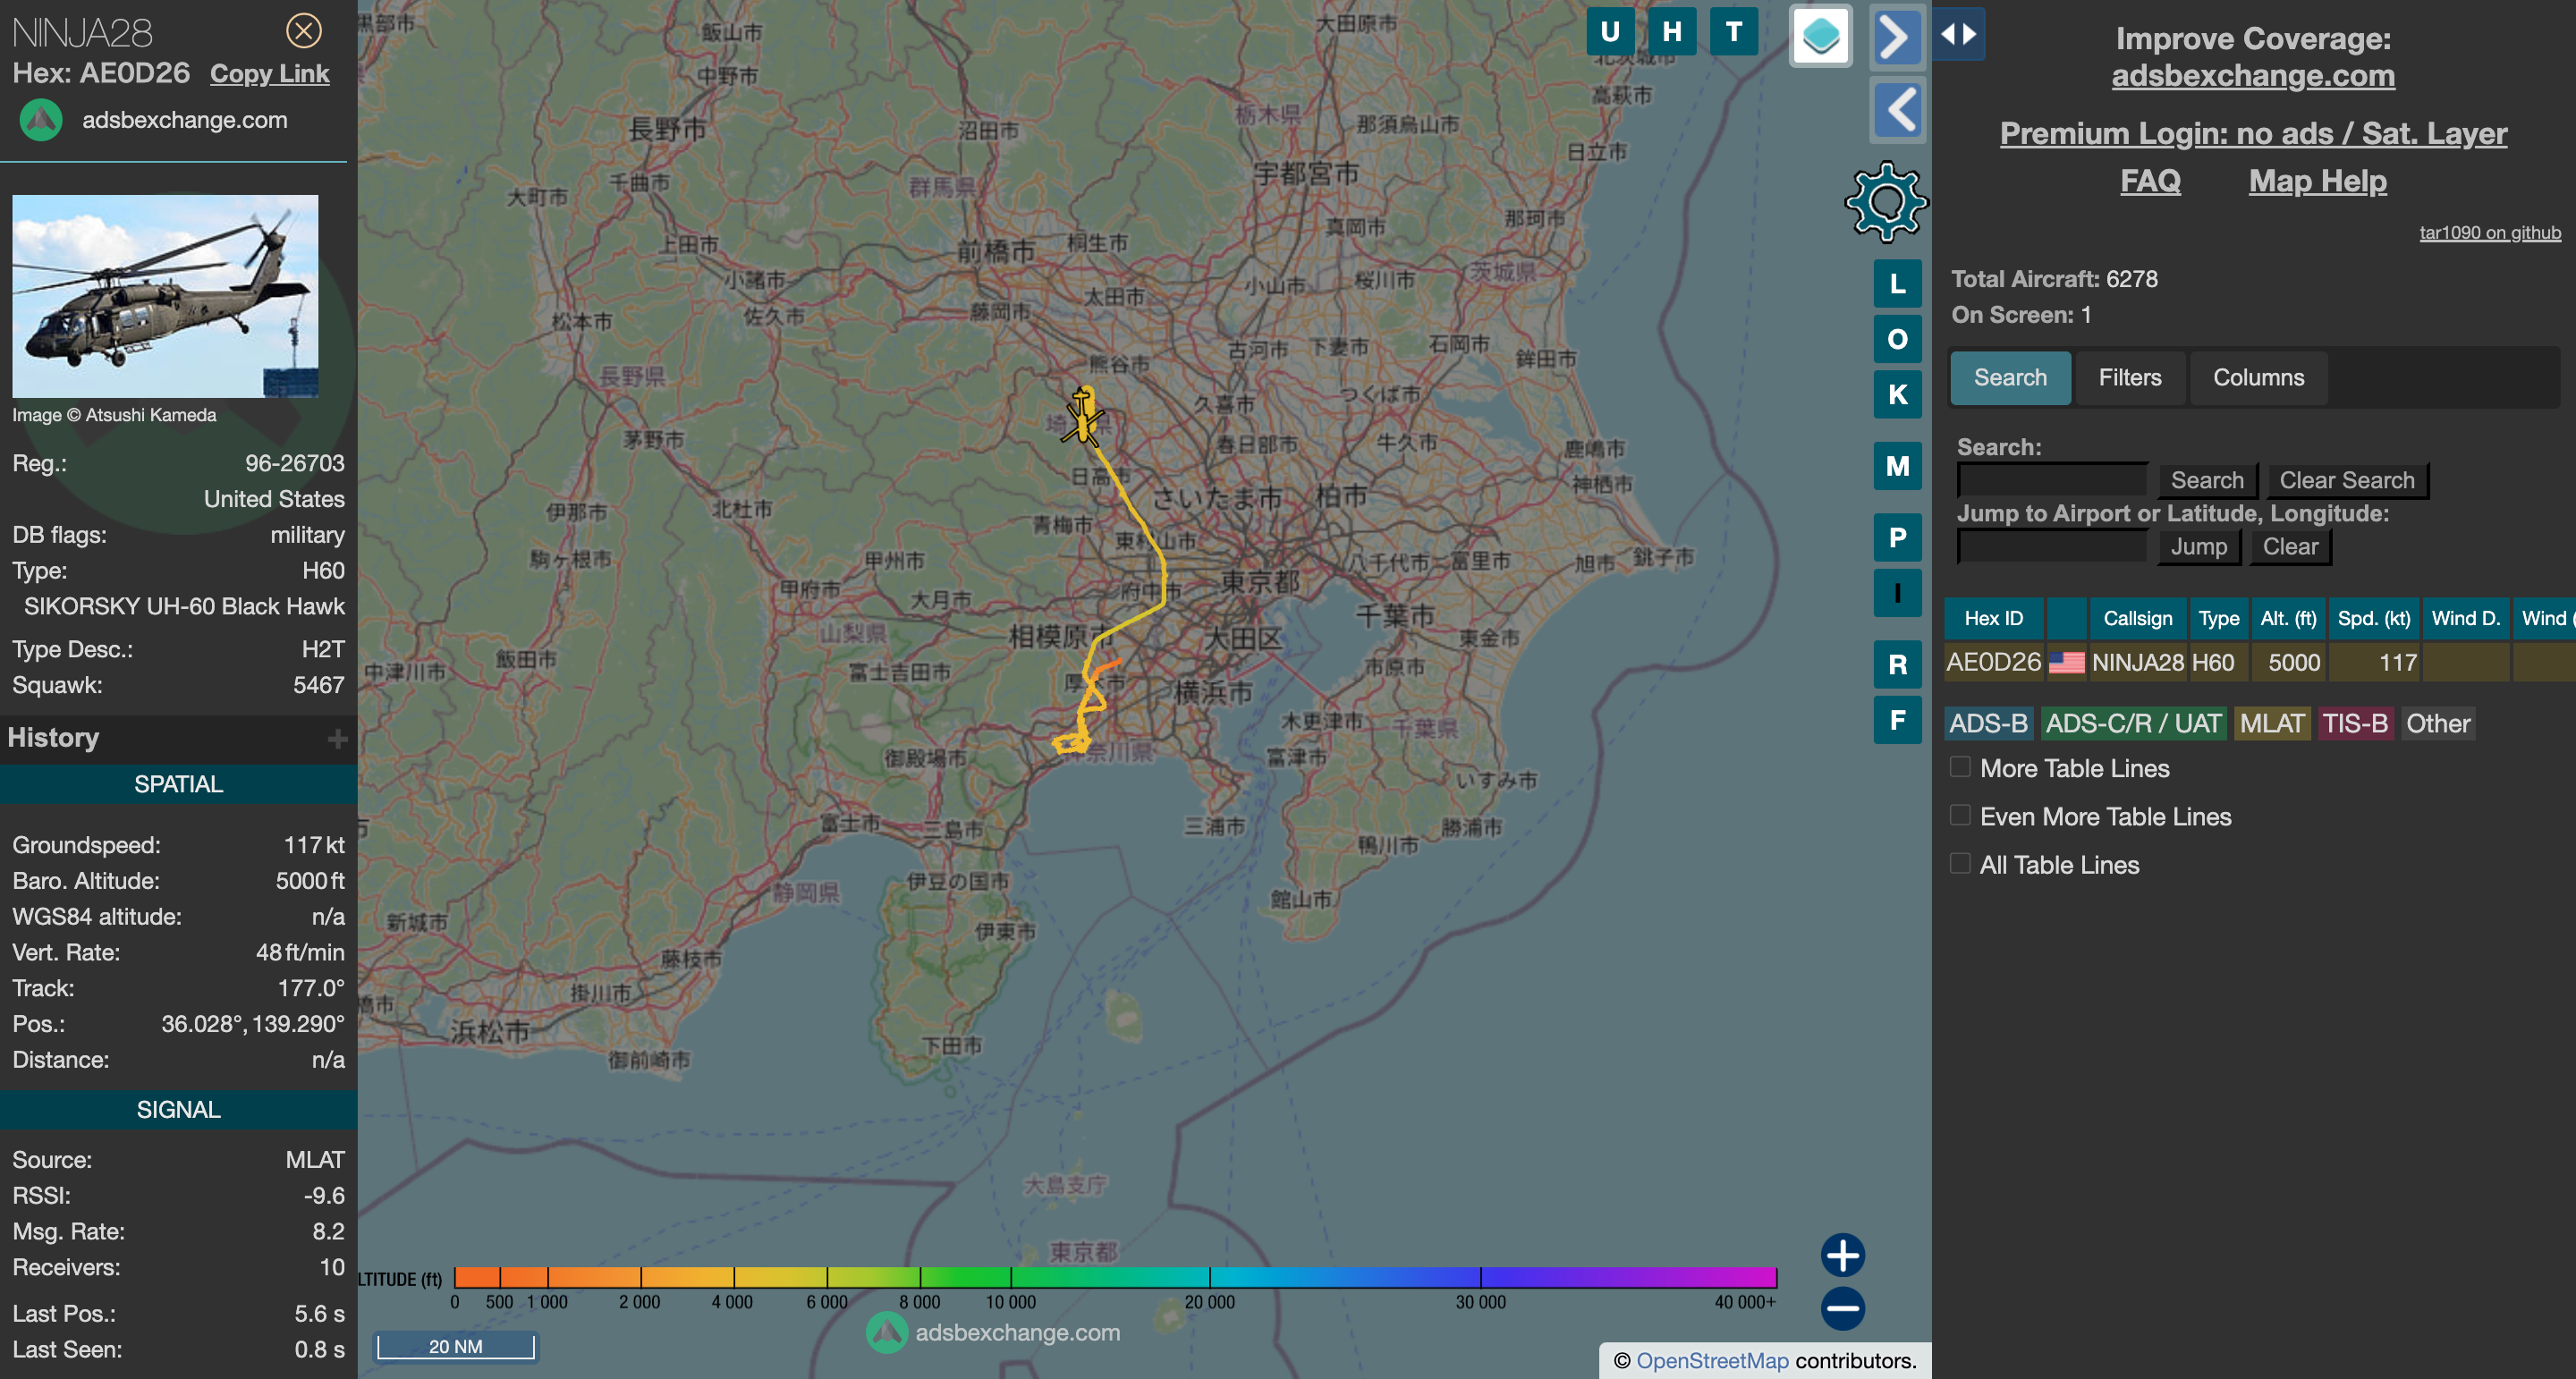Click the 20 NM scale bar

pos(455,1346)
